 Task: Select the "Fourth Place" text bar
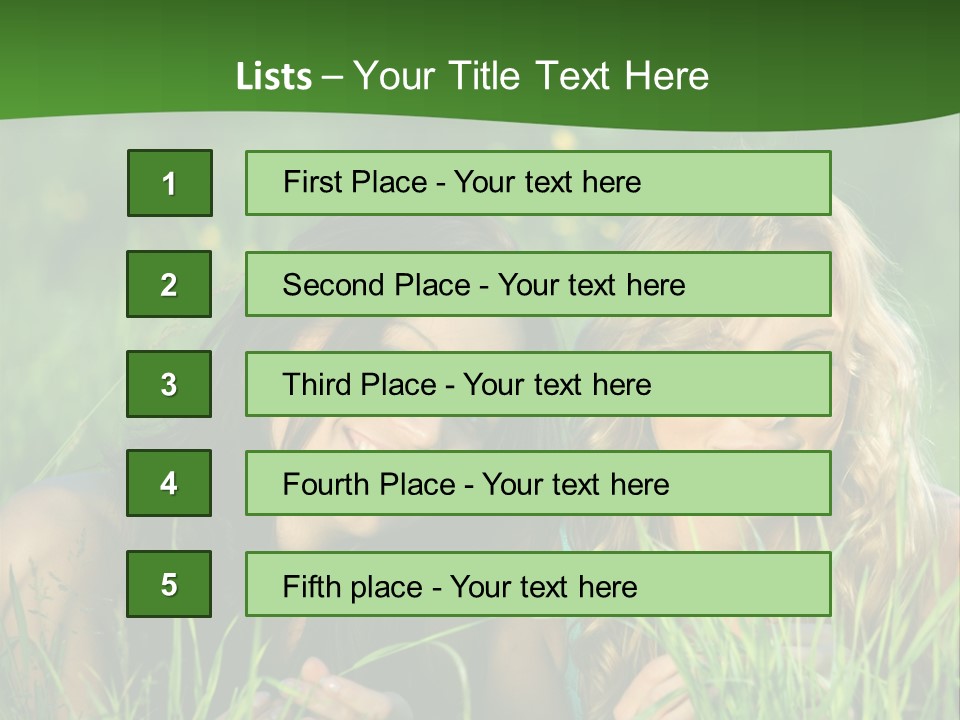[x=538, y=484]
